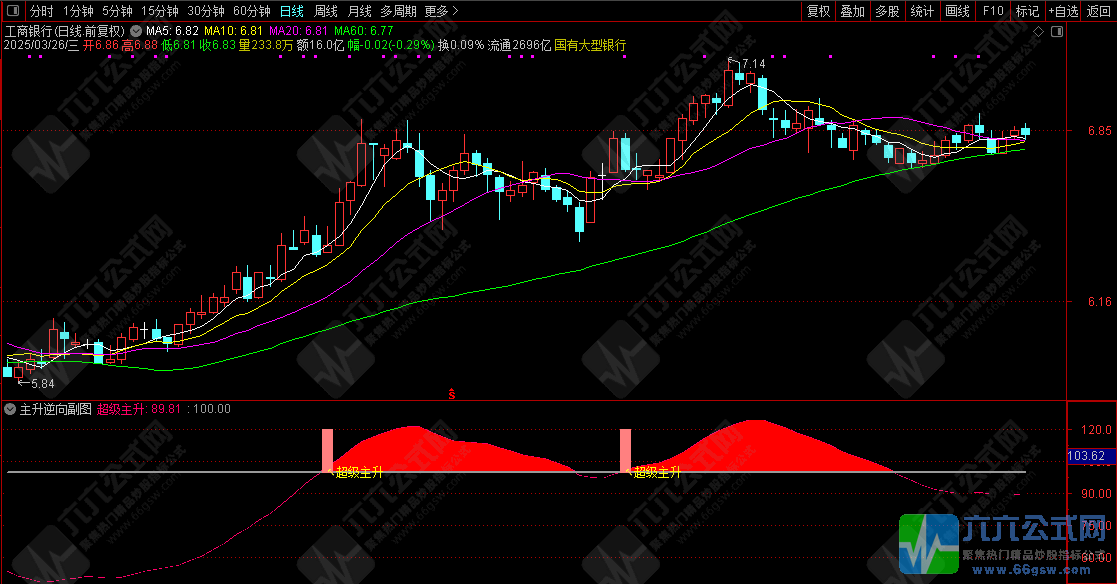Toggle 叠加 overlay comparison
1117x584 pixels.
click(852, 12)
